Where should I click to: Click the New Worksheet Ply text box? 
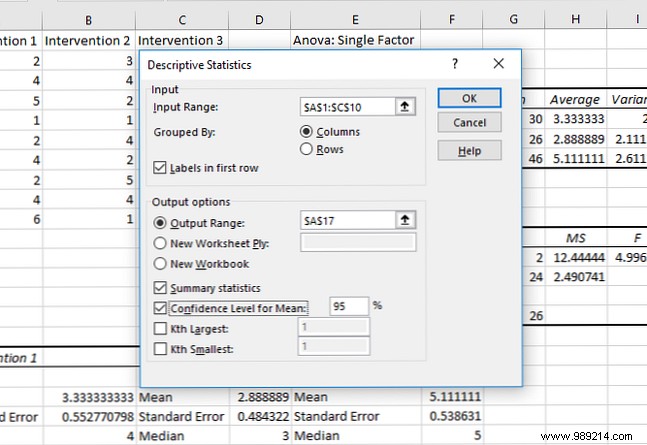358,242
